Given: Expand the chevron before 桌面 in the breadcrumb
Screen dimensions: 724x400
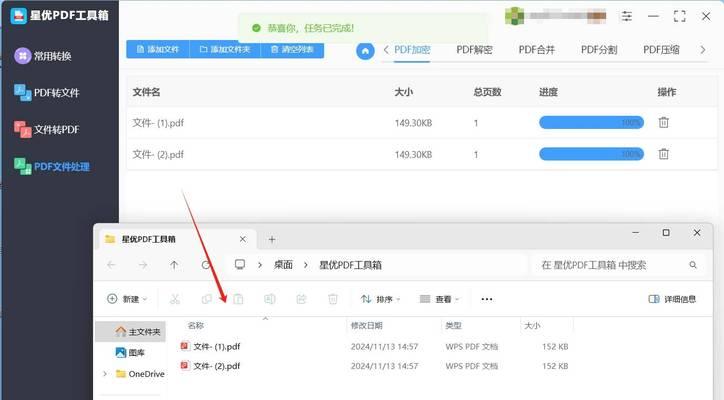Looking at the screenshot, I should click(260, 265).
